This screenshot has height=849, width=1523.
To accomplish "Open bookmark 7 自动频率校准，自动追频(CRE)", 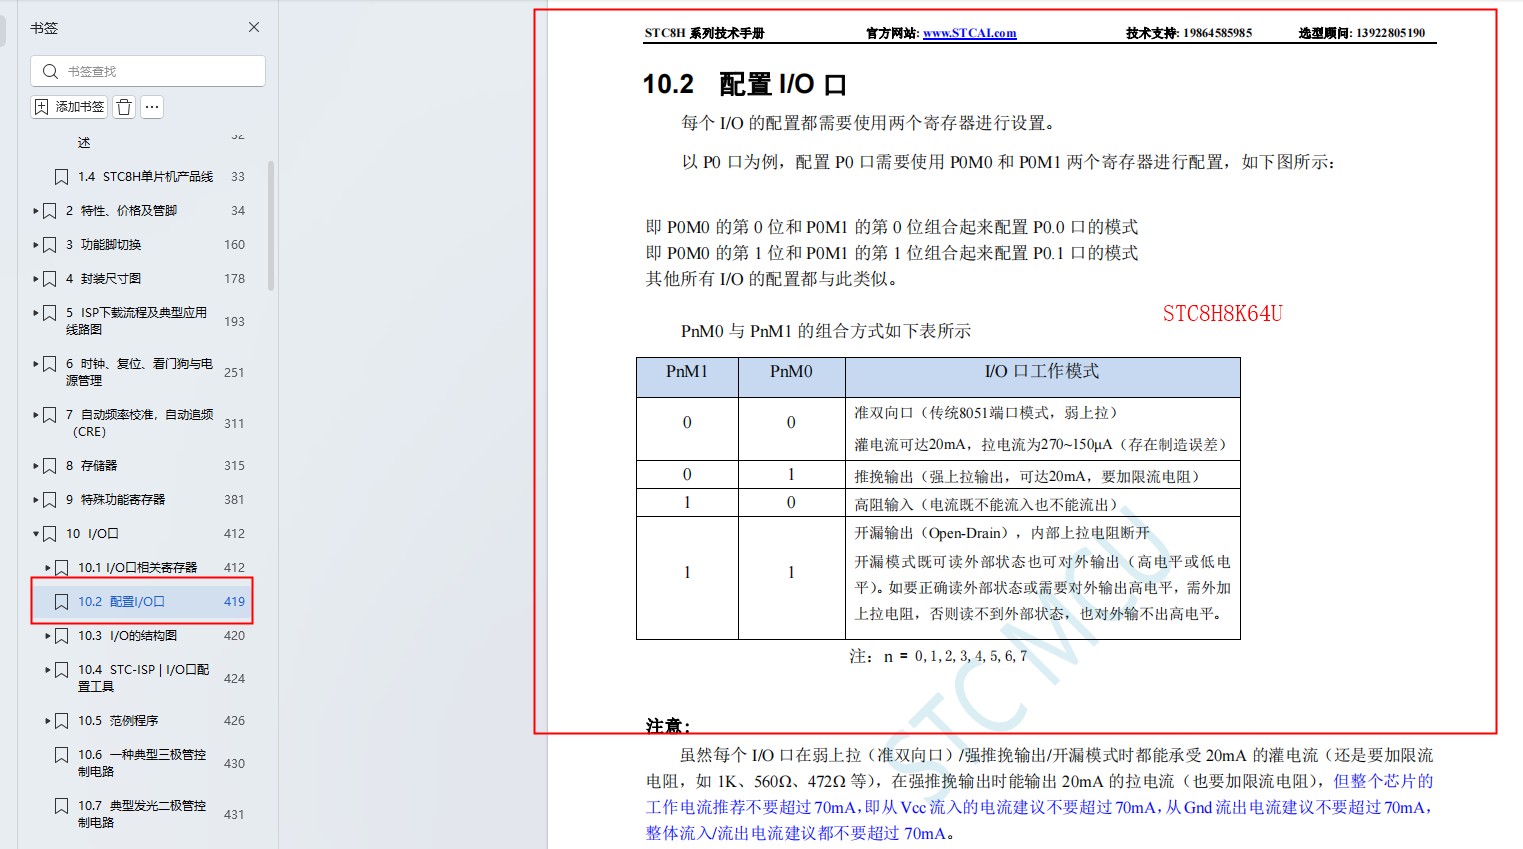I will coord(139,423).
